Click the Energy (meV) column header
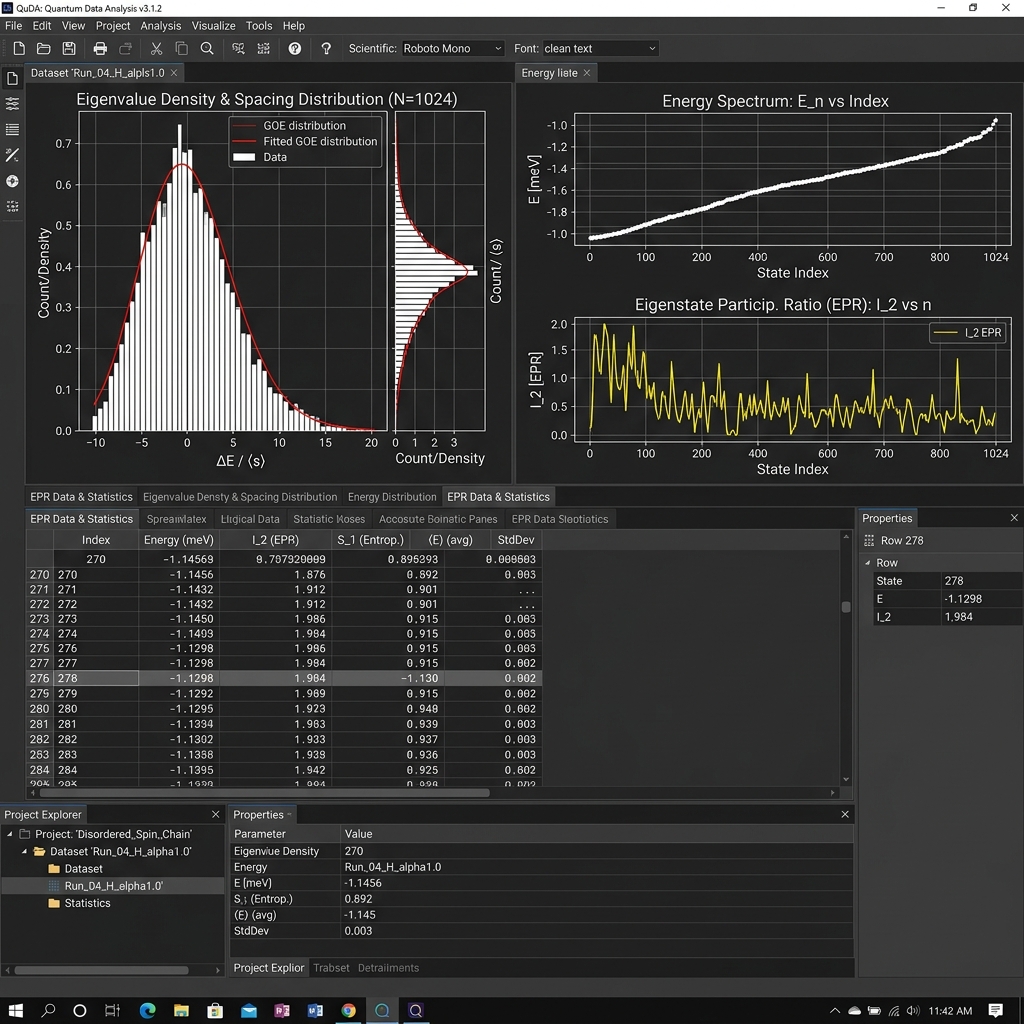1024x1024 pixels. 178,540
